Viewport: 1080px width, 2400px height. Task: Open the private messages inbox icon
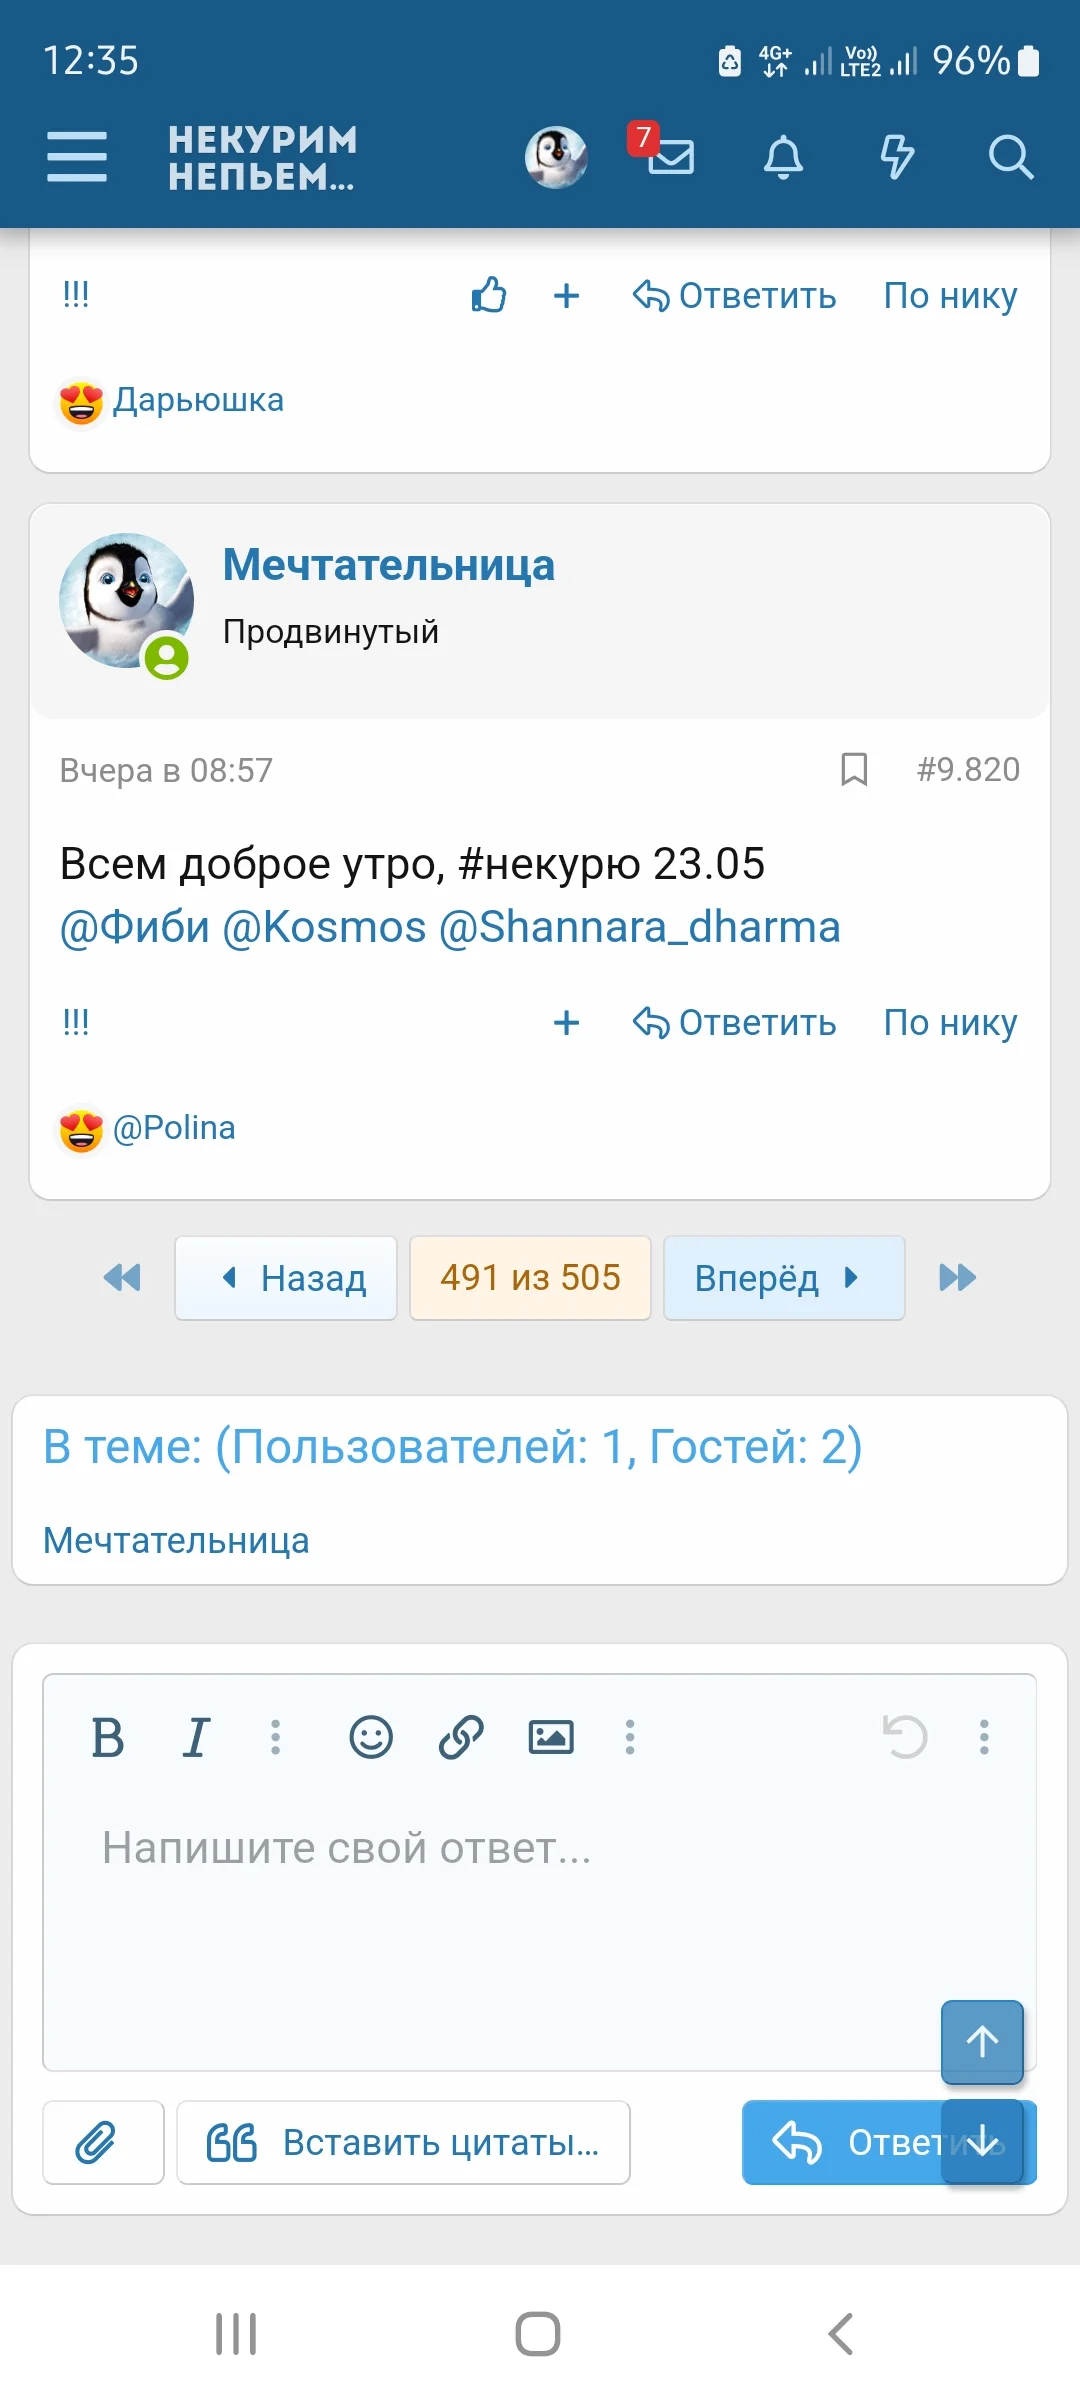click(x=669, y=156)
